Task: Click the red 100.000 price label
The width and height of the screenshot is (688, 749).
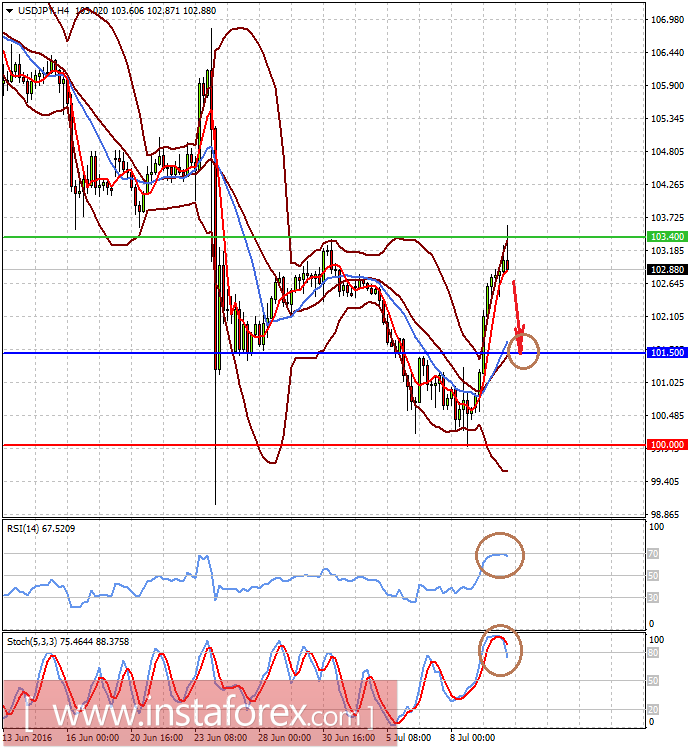Action: [667, 445]
